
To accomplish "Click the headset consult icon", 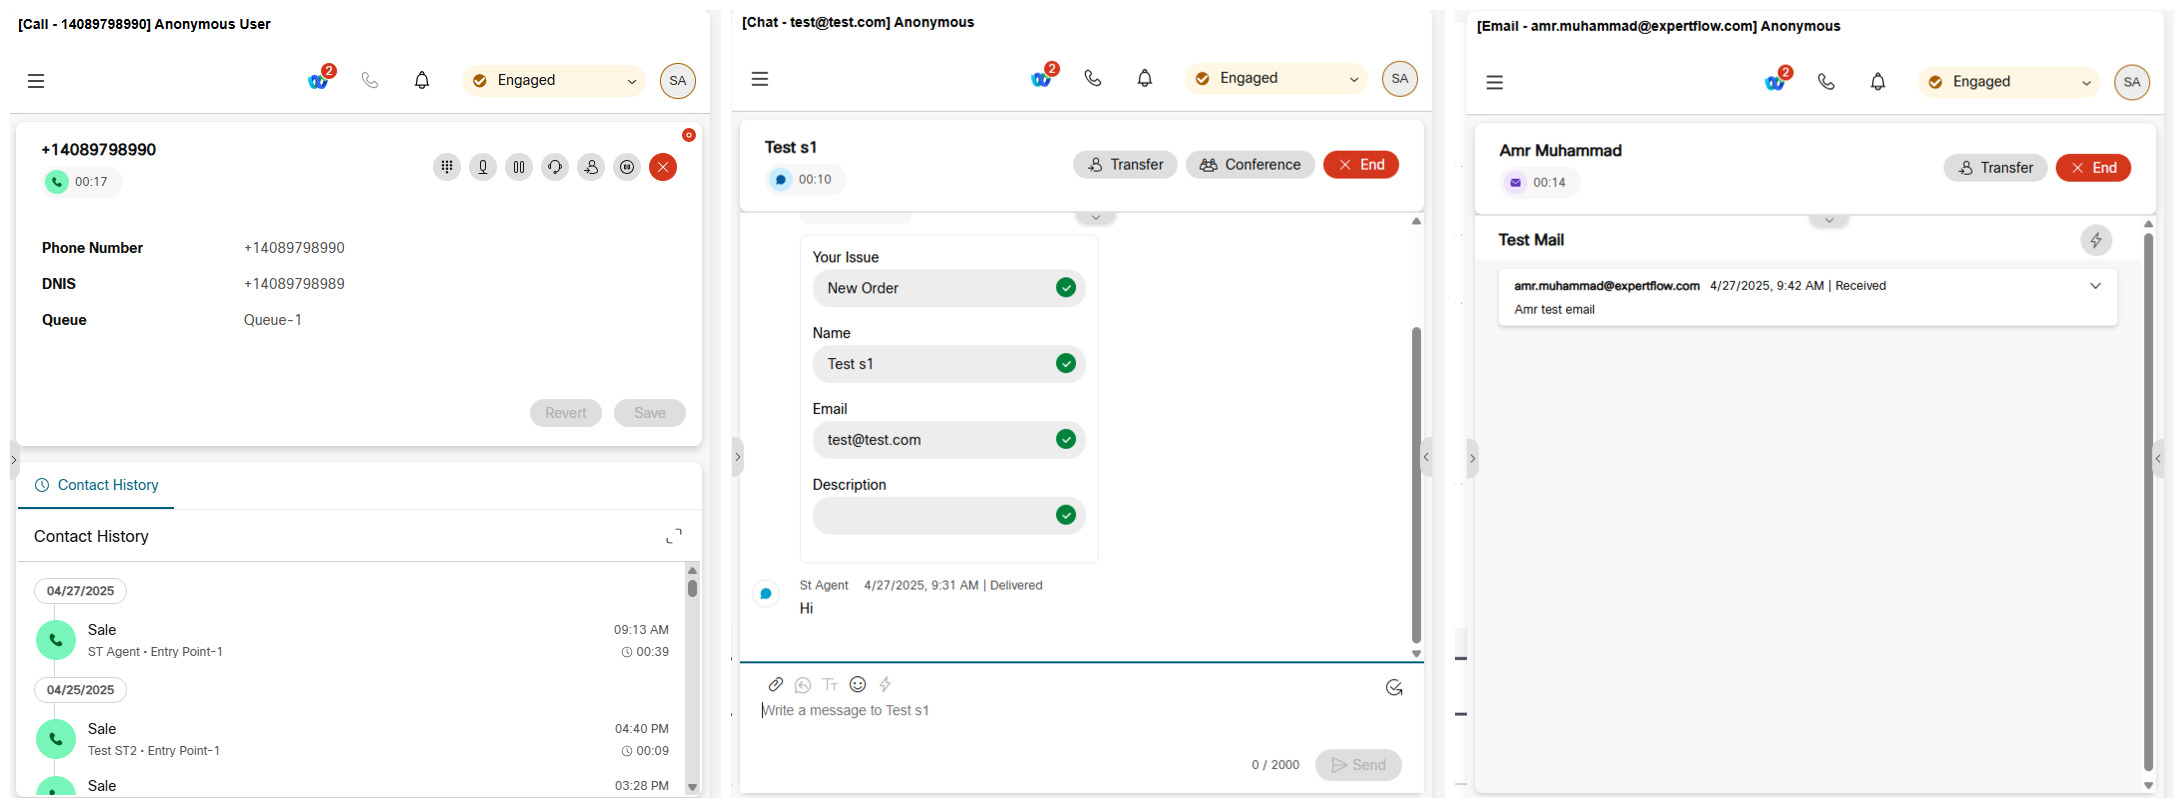I will click(x=554, y=167).
